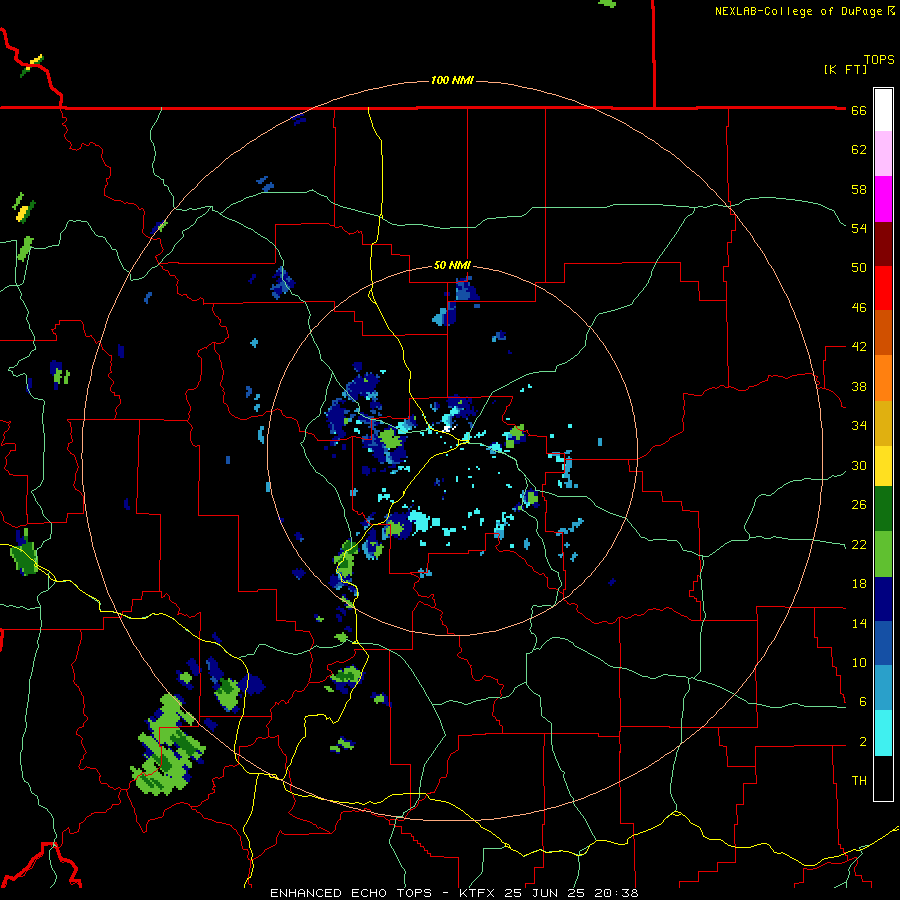The image size is (900, 900).
Task: Click the yellow swatch between 26 and 30
Action: pos(883,465)
